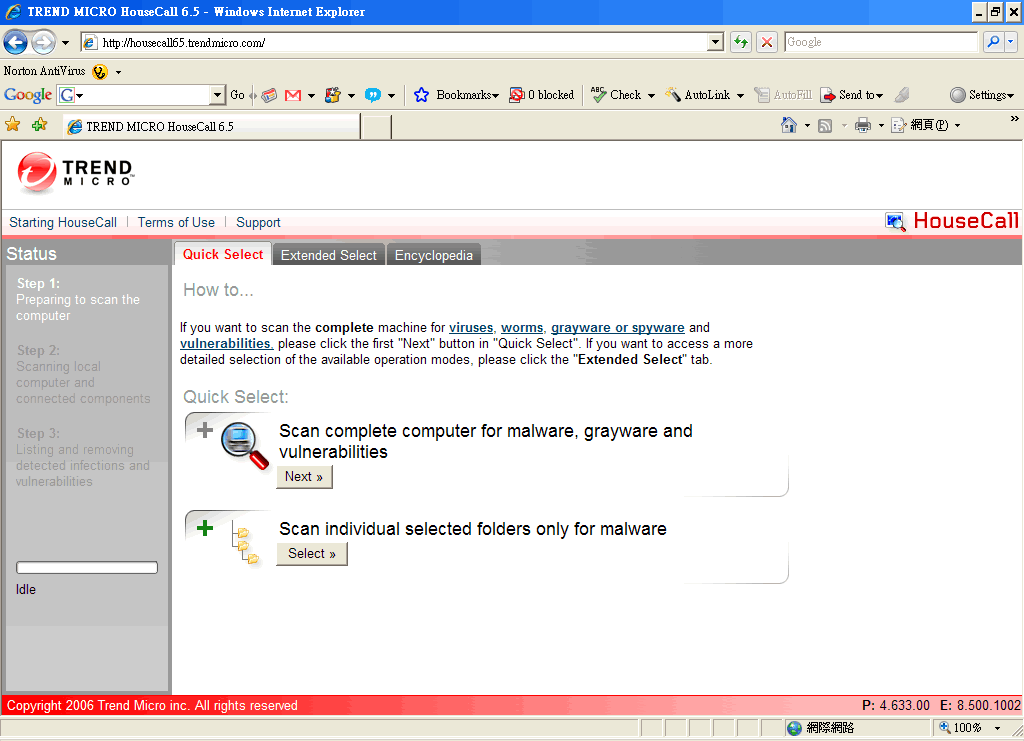Follow the 'viruses' hyperlink

click(x=471, y=328)
